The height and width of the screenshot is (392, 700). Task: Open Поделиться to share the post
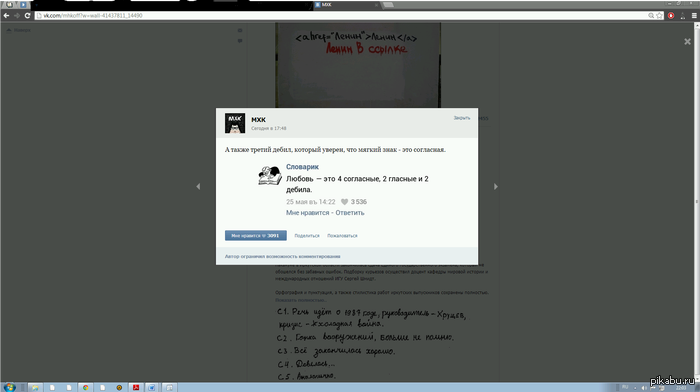click(x=307, y=236)
